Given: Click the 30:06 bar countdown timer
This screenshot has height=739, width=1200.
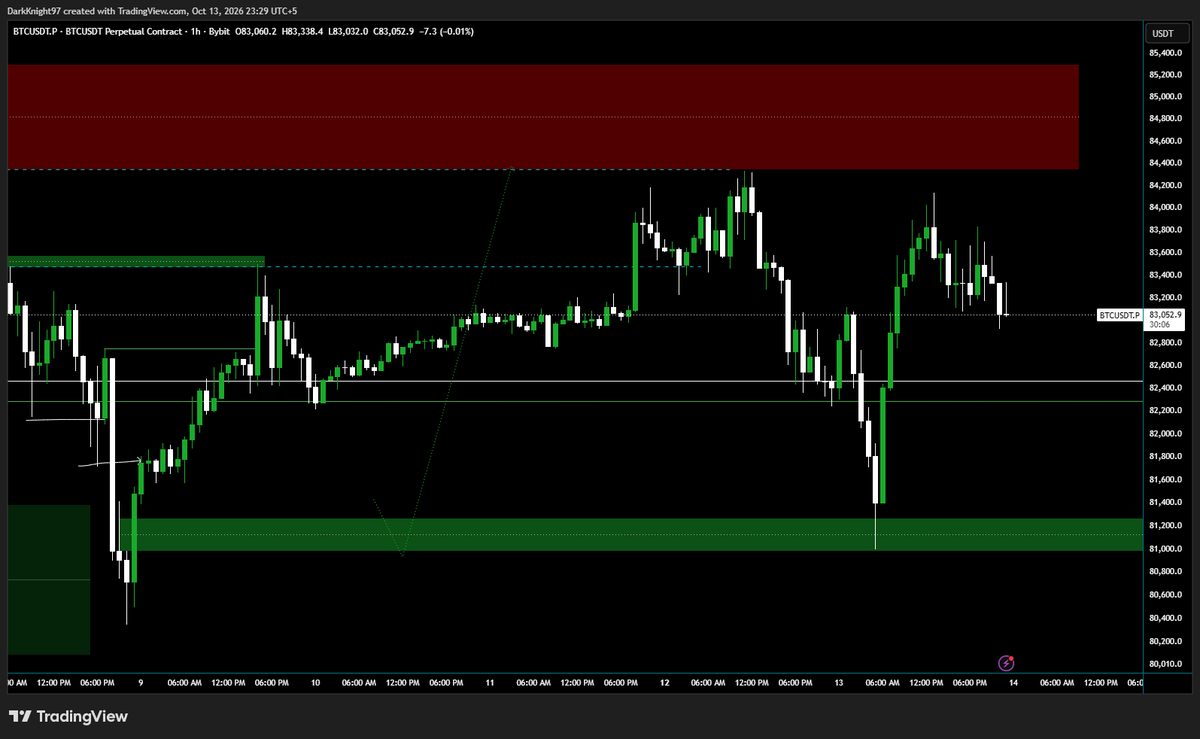Looking at the screenshot, I should pyautogui.click(x=1161, y=324).
